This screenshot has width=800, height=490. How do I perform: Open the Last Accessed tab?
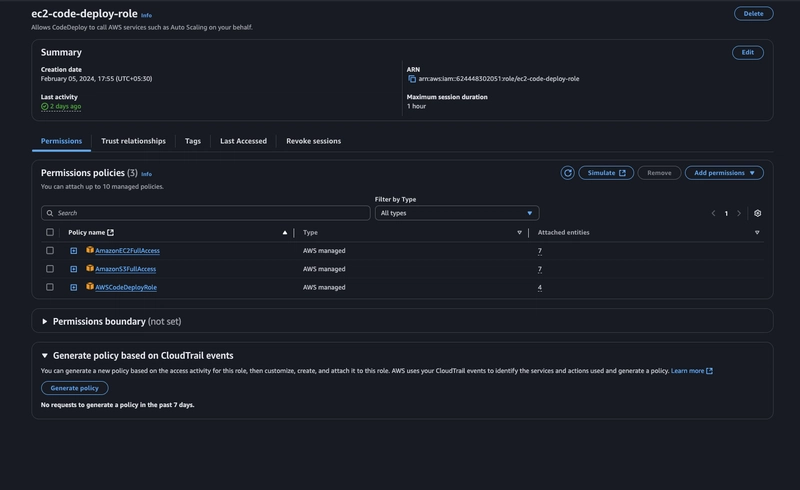click(243, 141)
